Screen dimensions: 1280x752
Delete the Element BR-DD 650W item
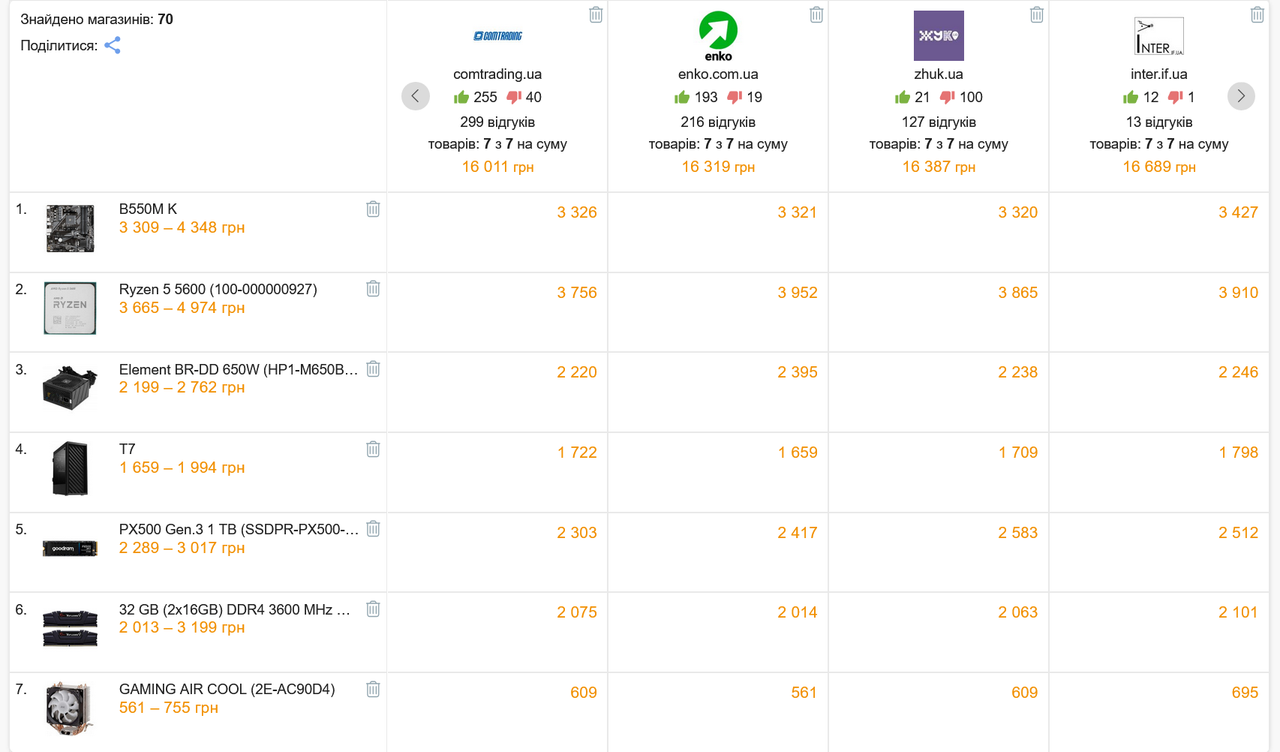click(x=373, y=368)
